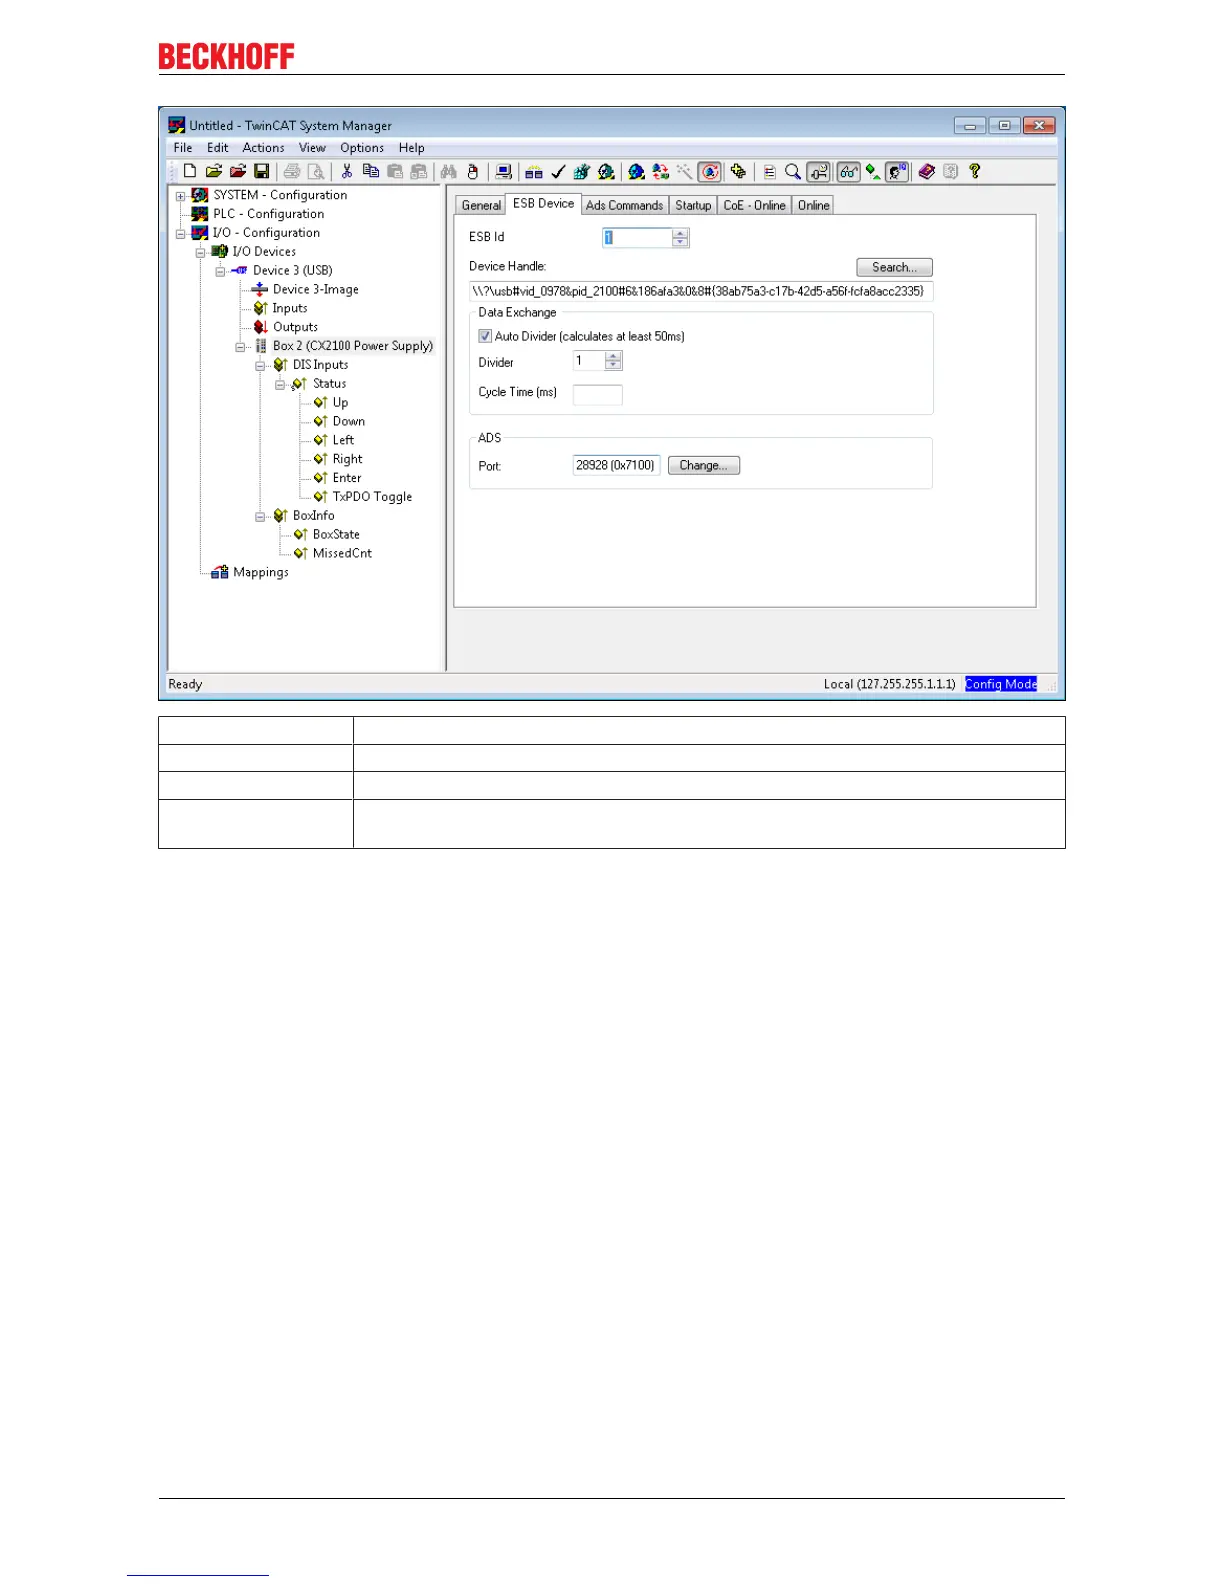Viewport: 1224px width, 1584px height.
Task: Open the Help menu
Action: tap(412, 148)
